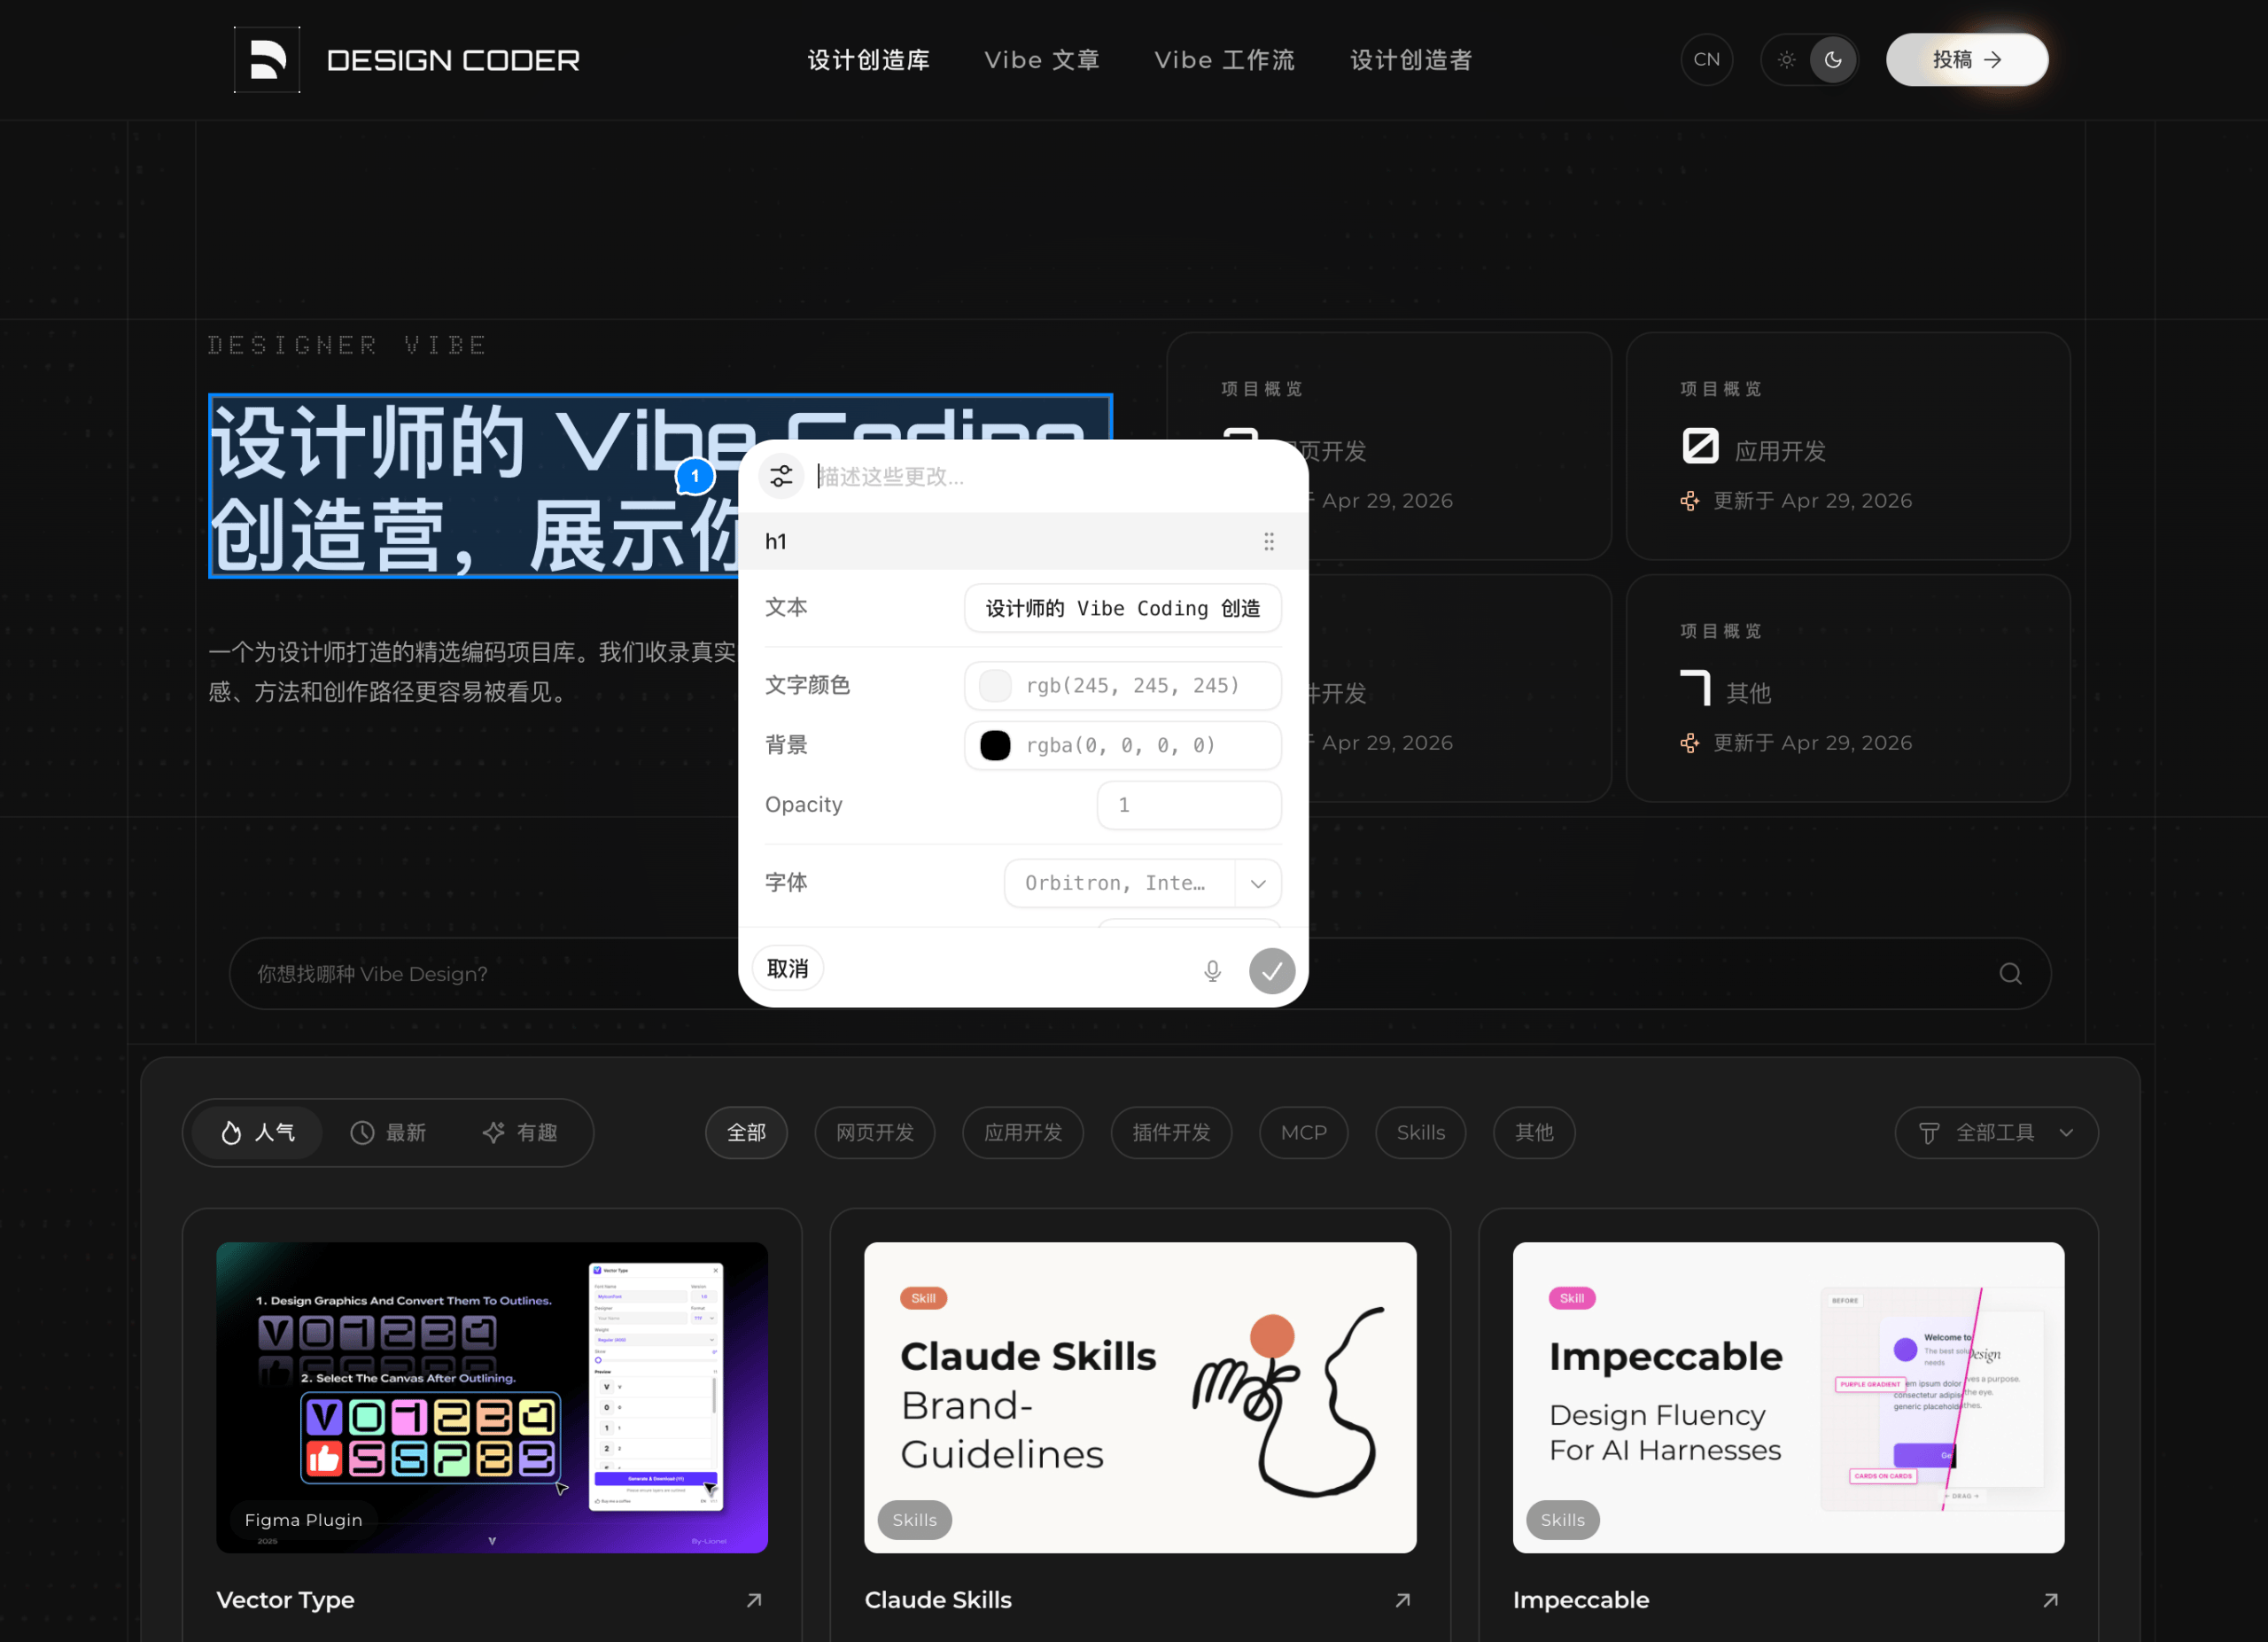Click the 投稿 submit button
Viewport: 2268px width, 1642px height.
[1967, 60]
